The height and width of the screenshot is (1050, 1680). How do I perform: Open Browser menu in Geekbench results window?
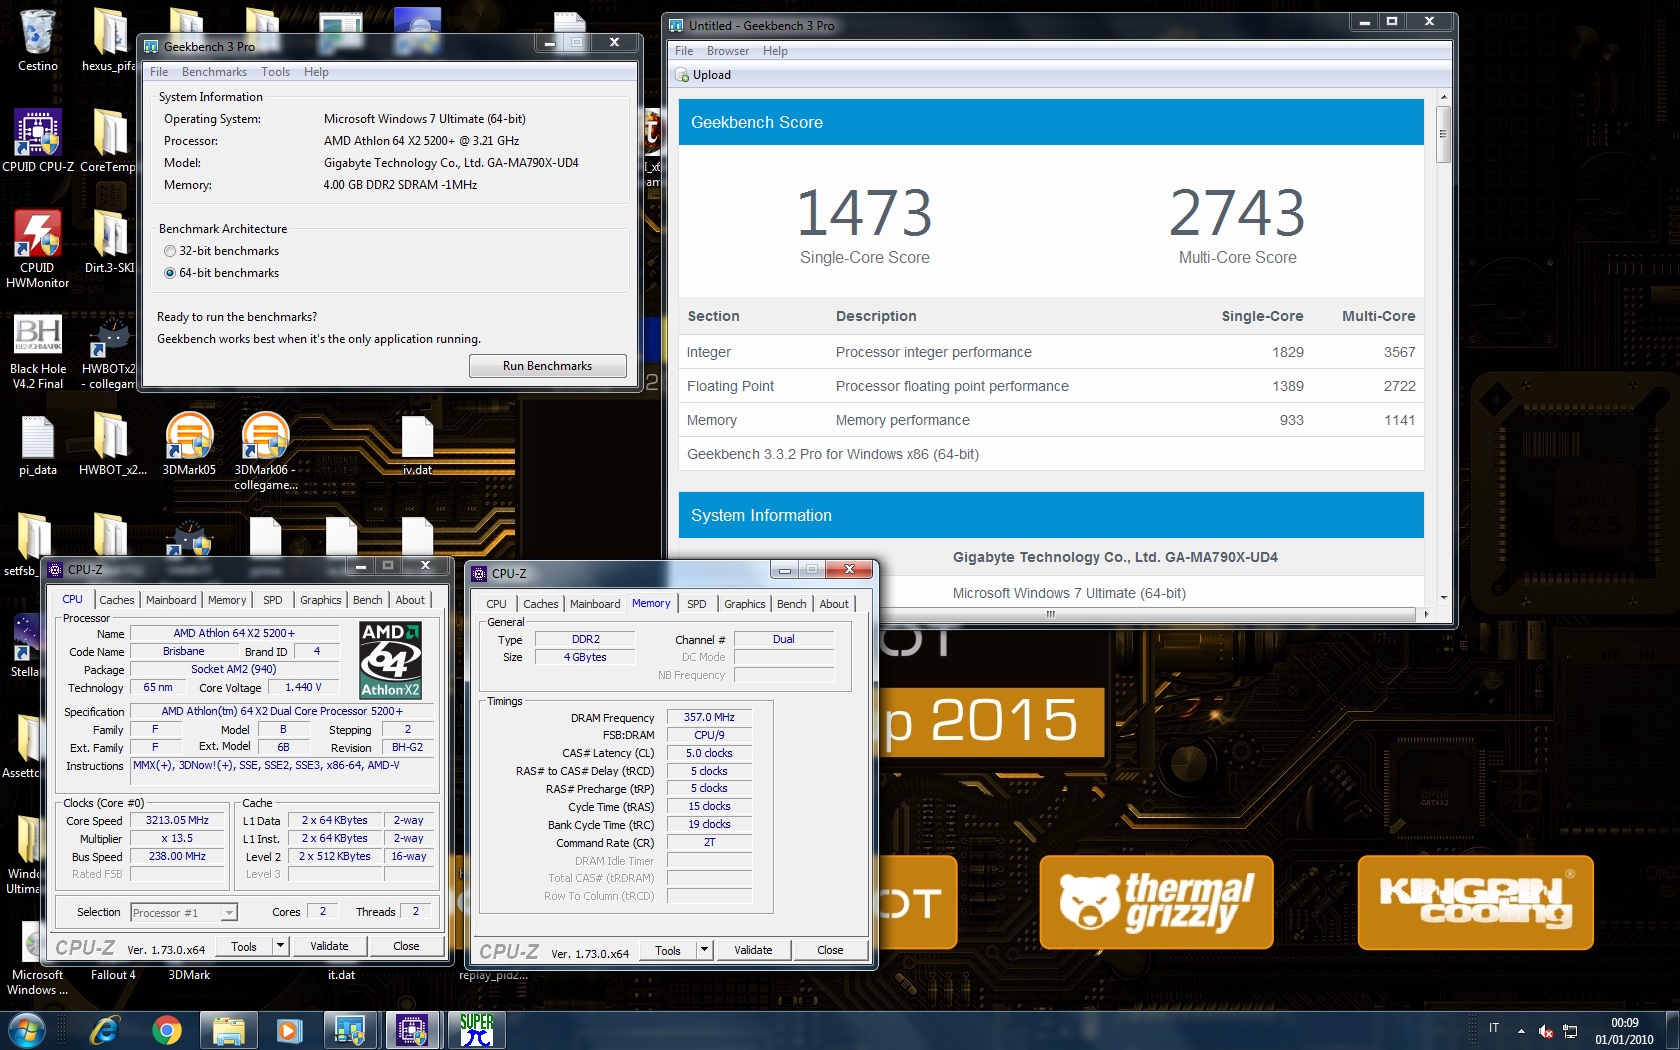point(728,51)
